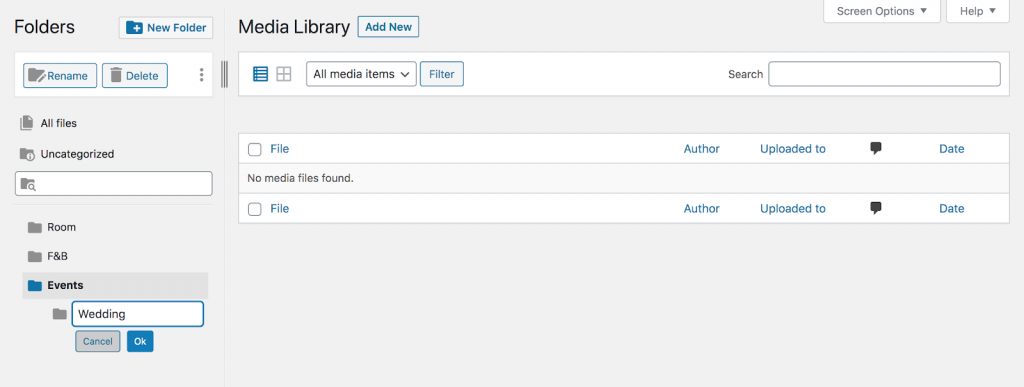This screenshot has height=387, width=1024.
Task: Sort by comments icon in header row
Action: (876, 148)
